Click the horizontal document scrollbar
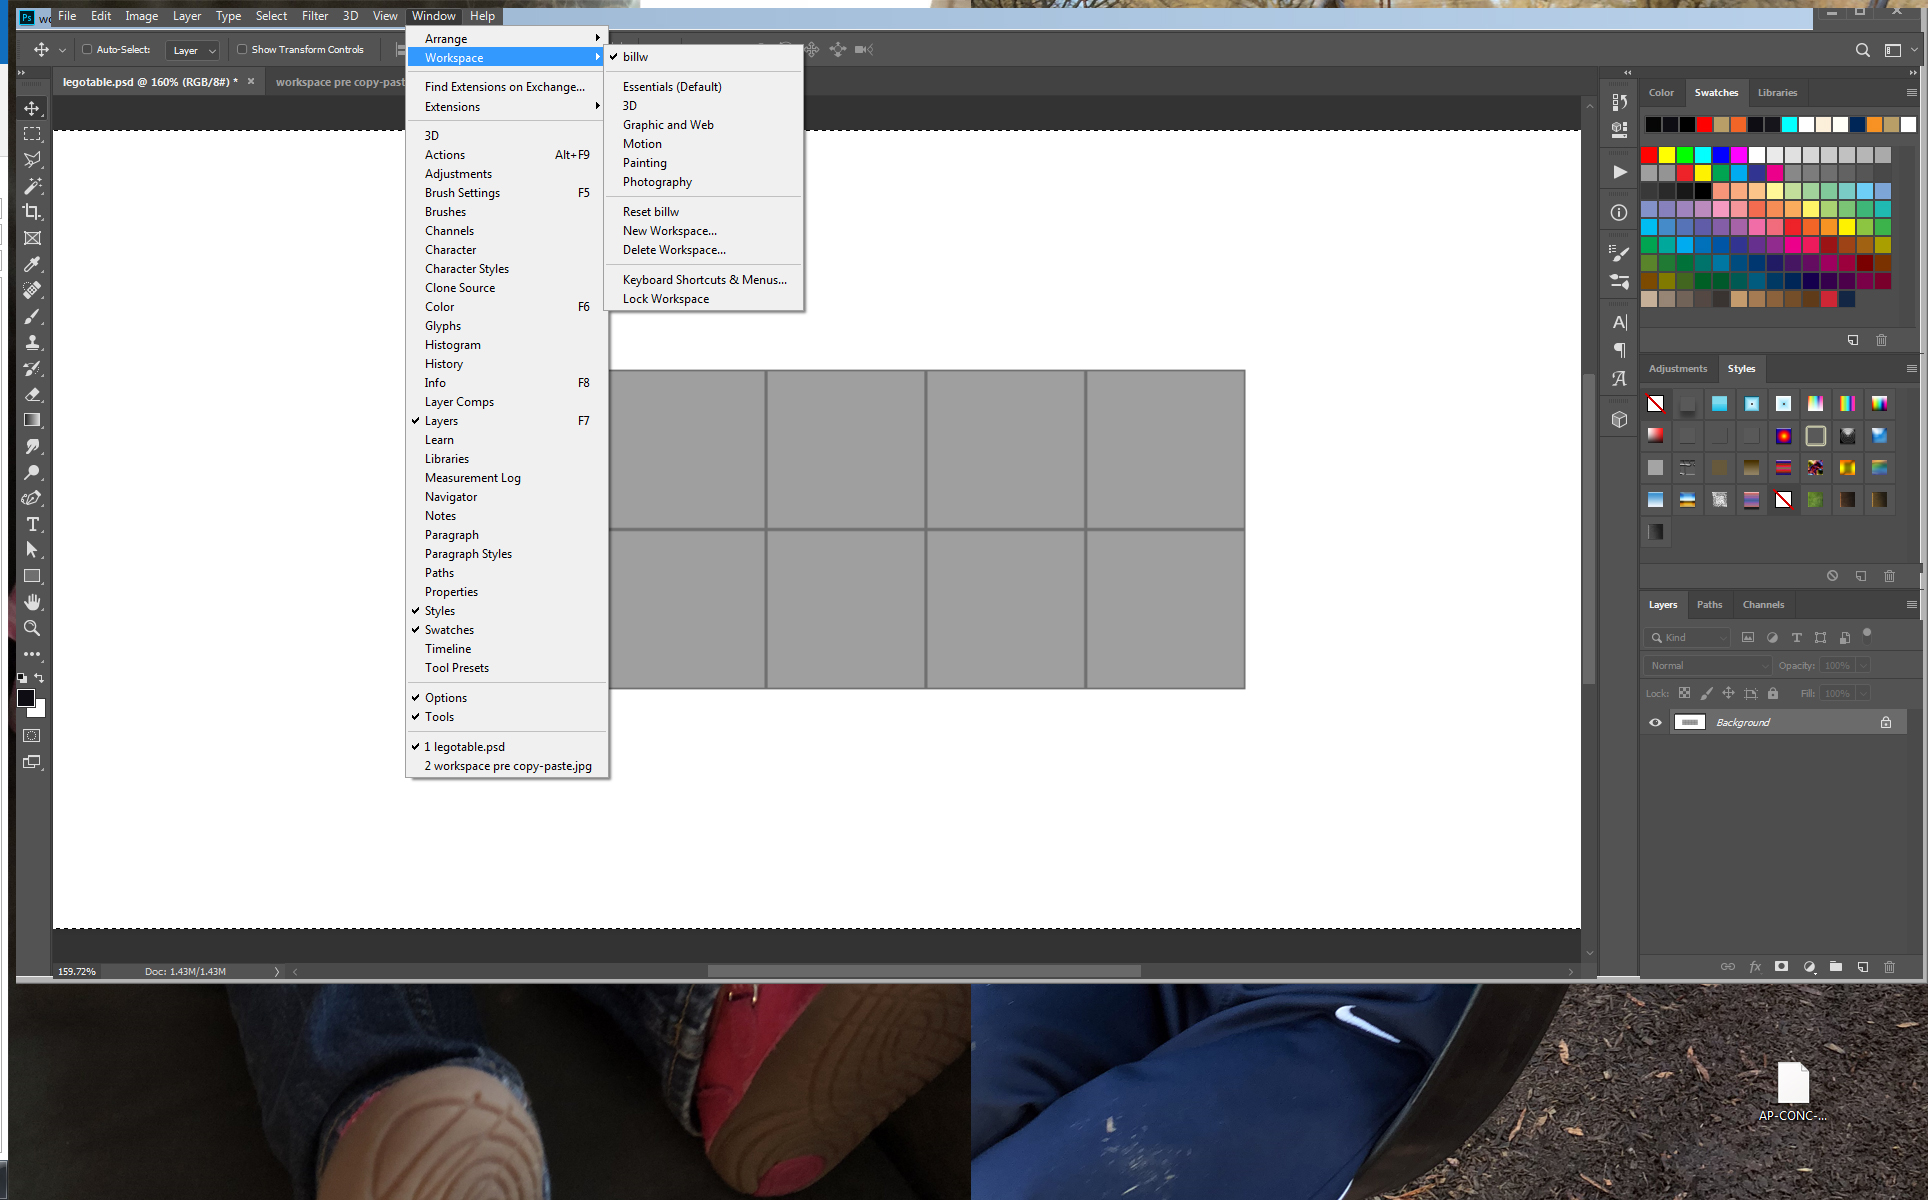 pos(923,970)
